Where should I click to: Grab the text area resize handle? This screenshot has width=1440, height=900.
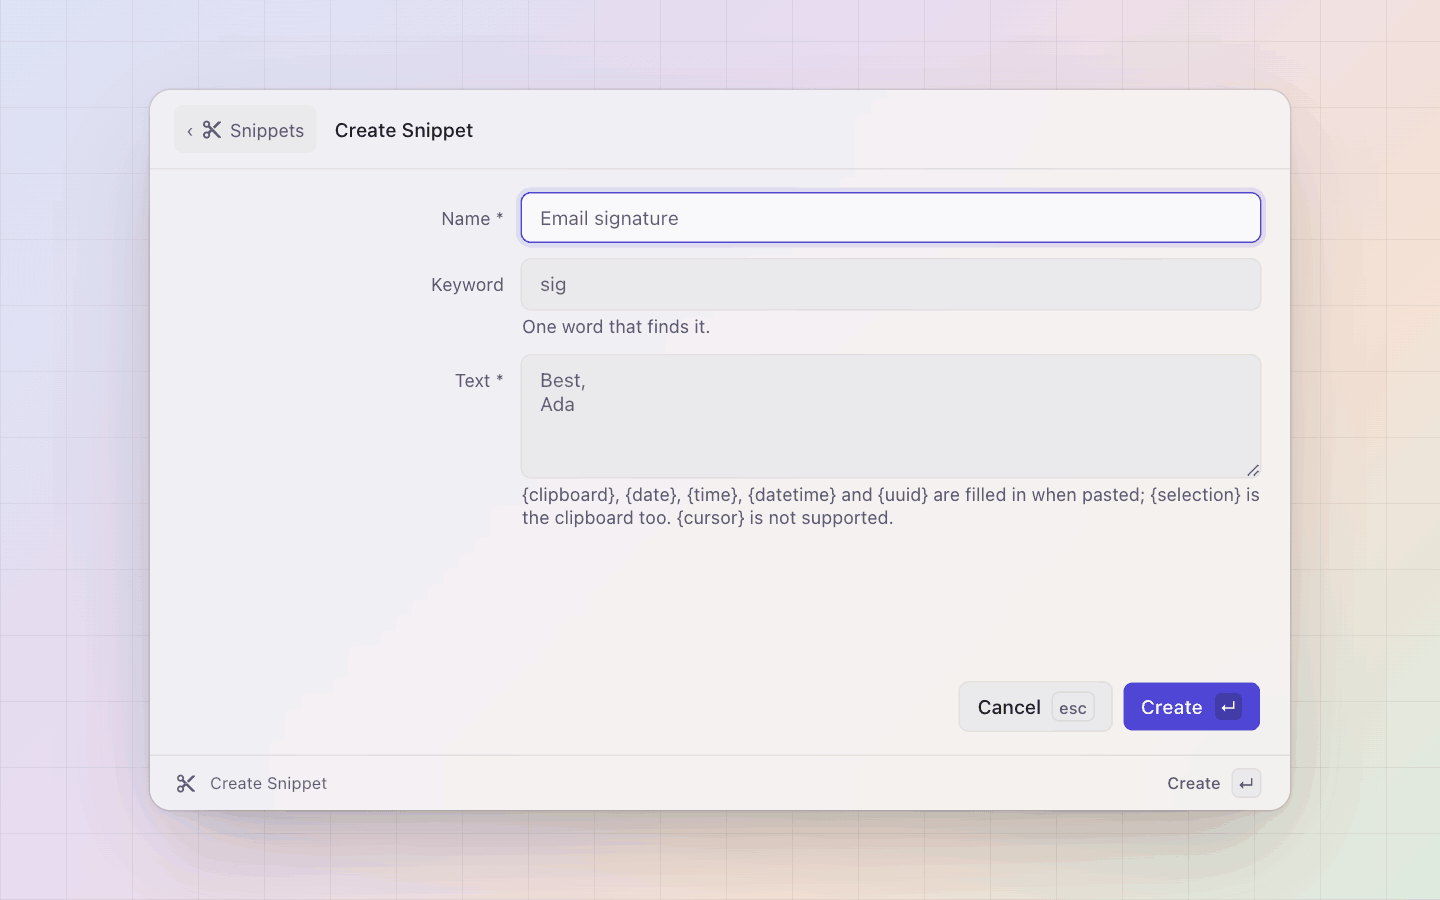pos(1252,470)
